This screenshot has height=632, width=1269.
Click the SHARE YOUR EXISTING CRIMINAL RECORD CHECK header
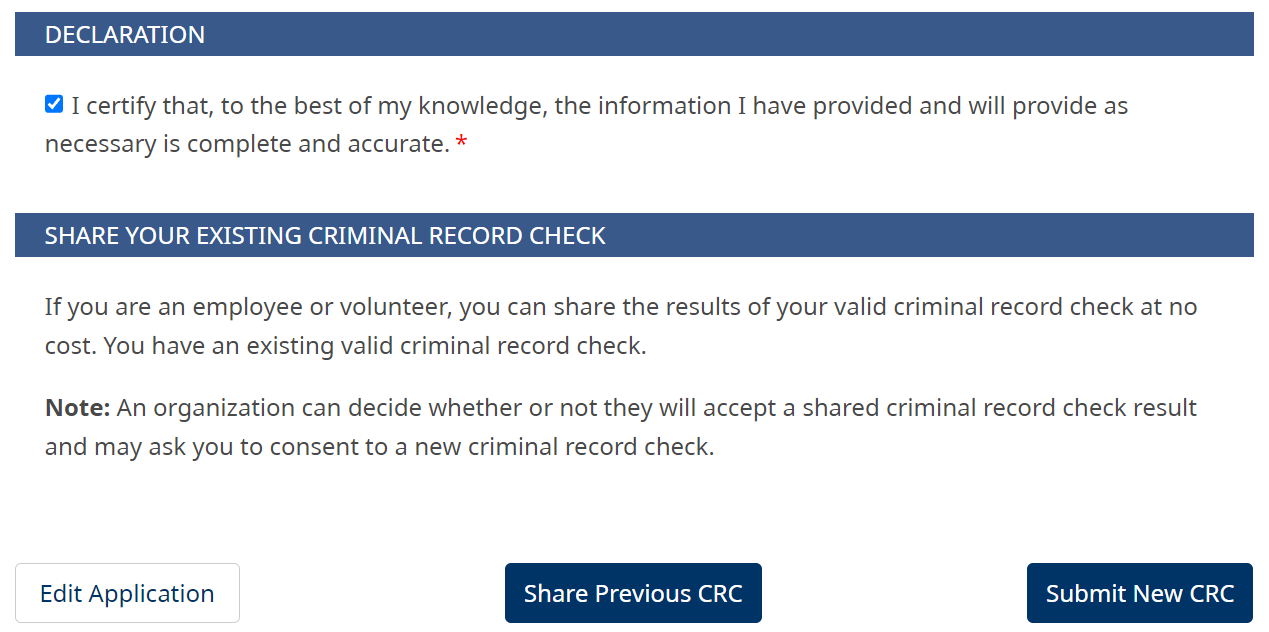[x=324, y=235]
